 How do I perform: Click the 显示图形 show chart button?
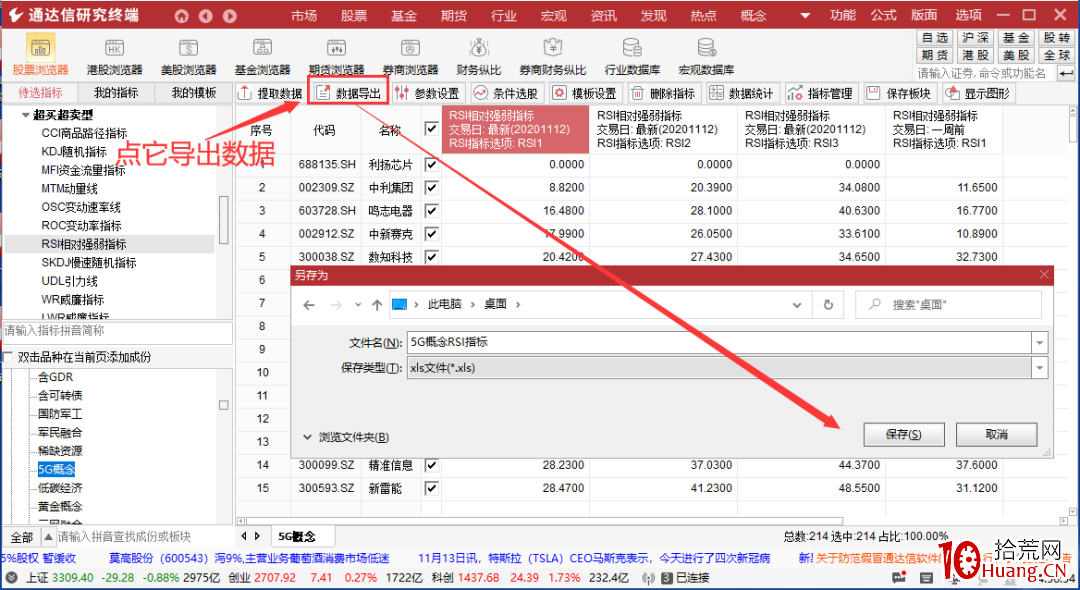(x=978, y=94)
